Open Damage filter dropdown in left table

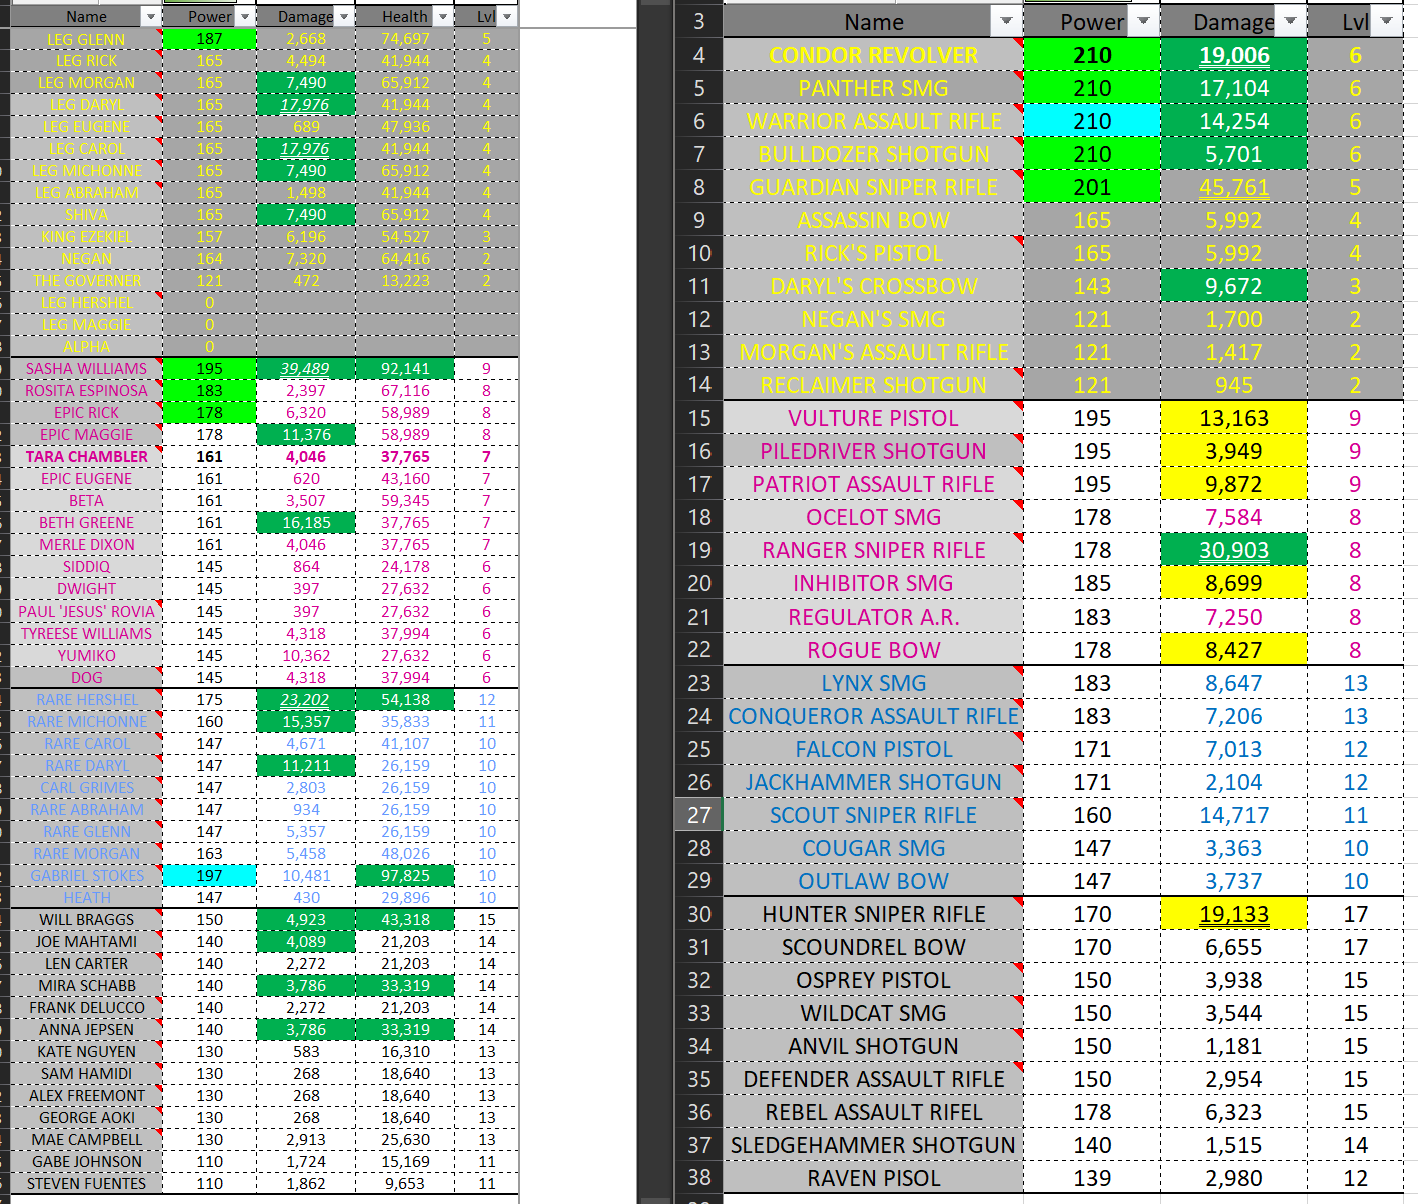(344, 17)
